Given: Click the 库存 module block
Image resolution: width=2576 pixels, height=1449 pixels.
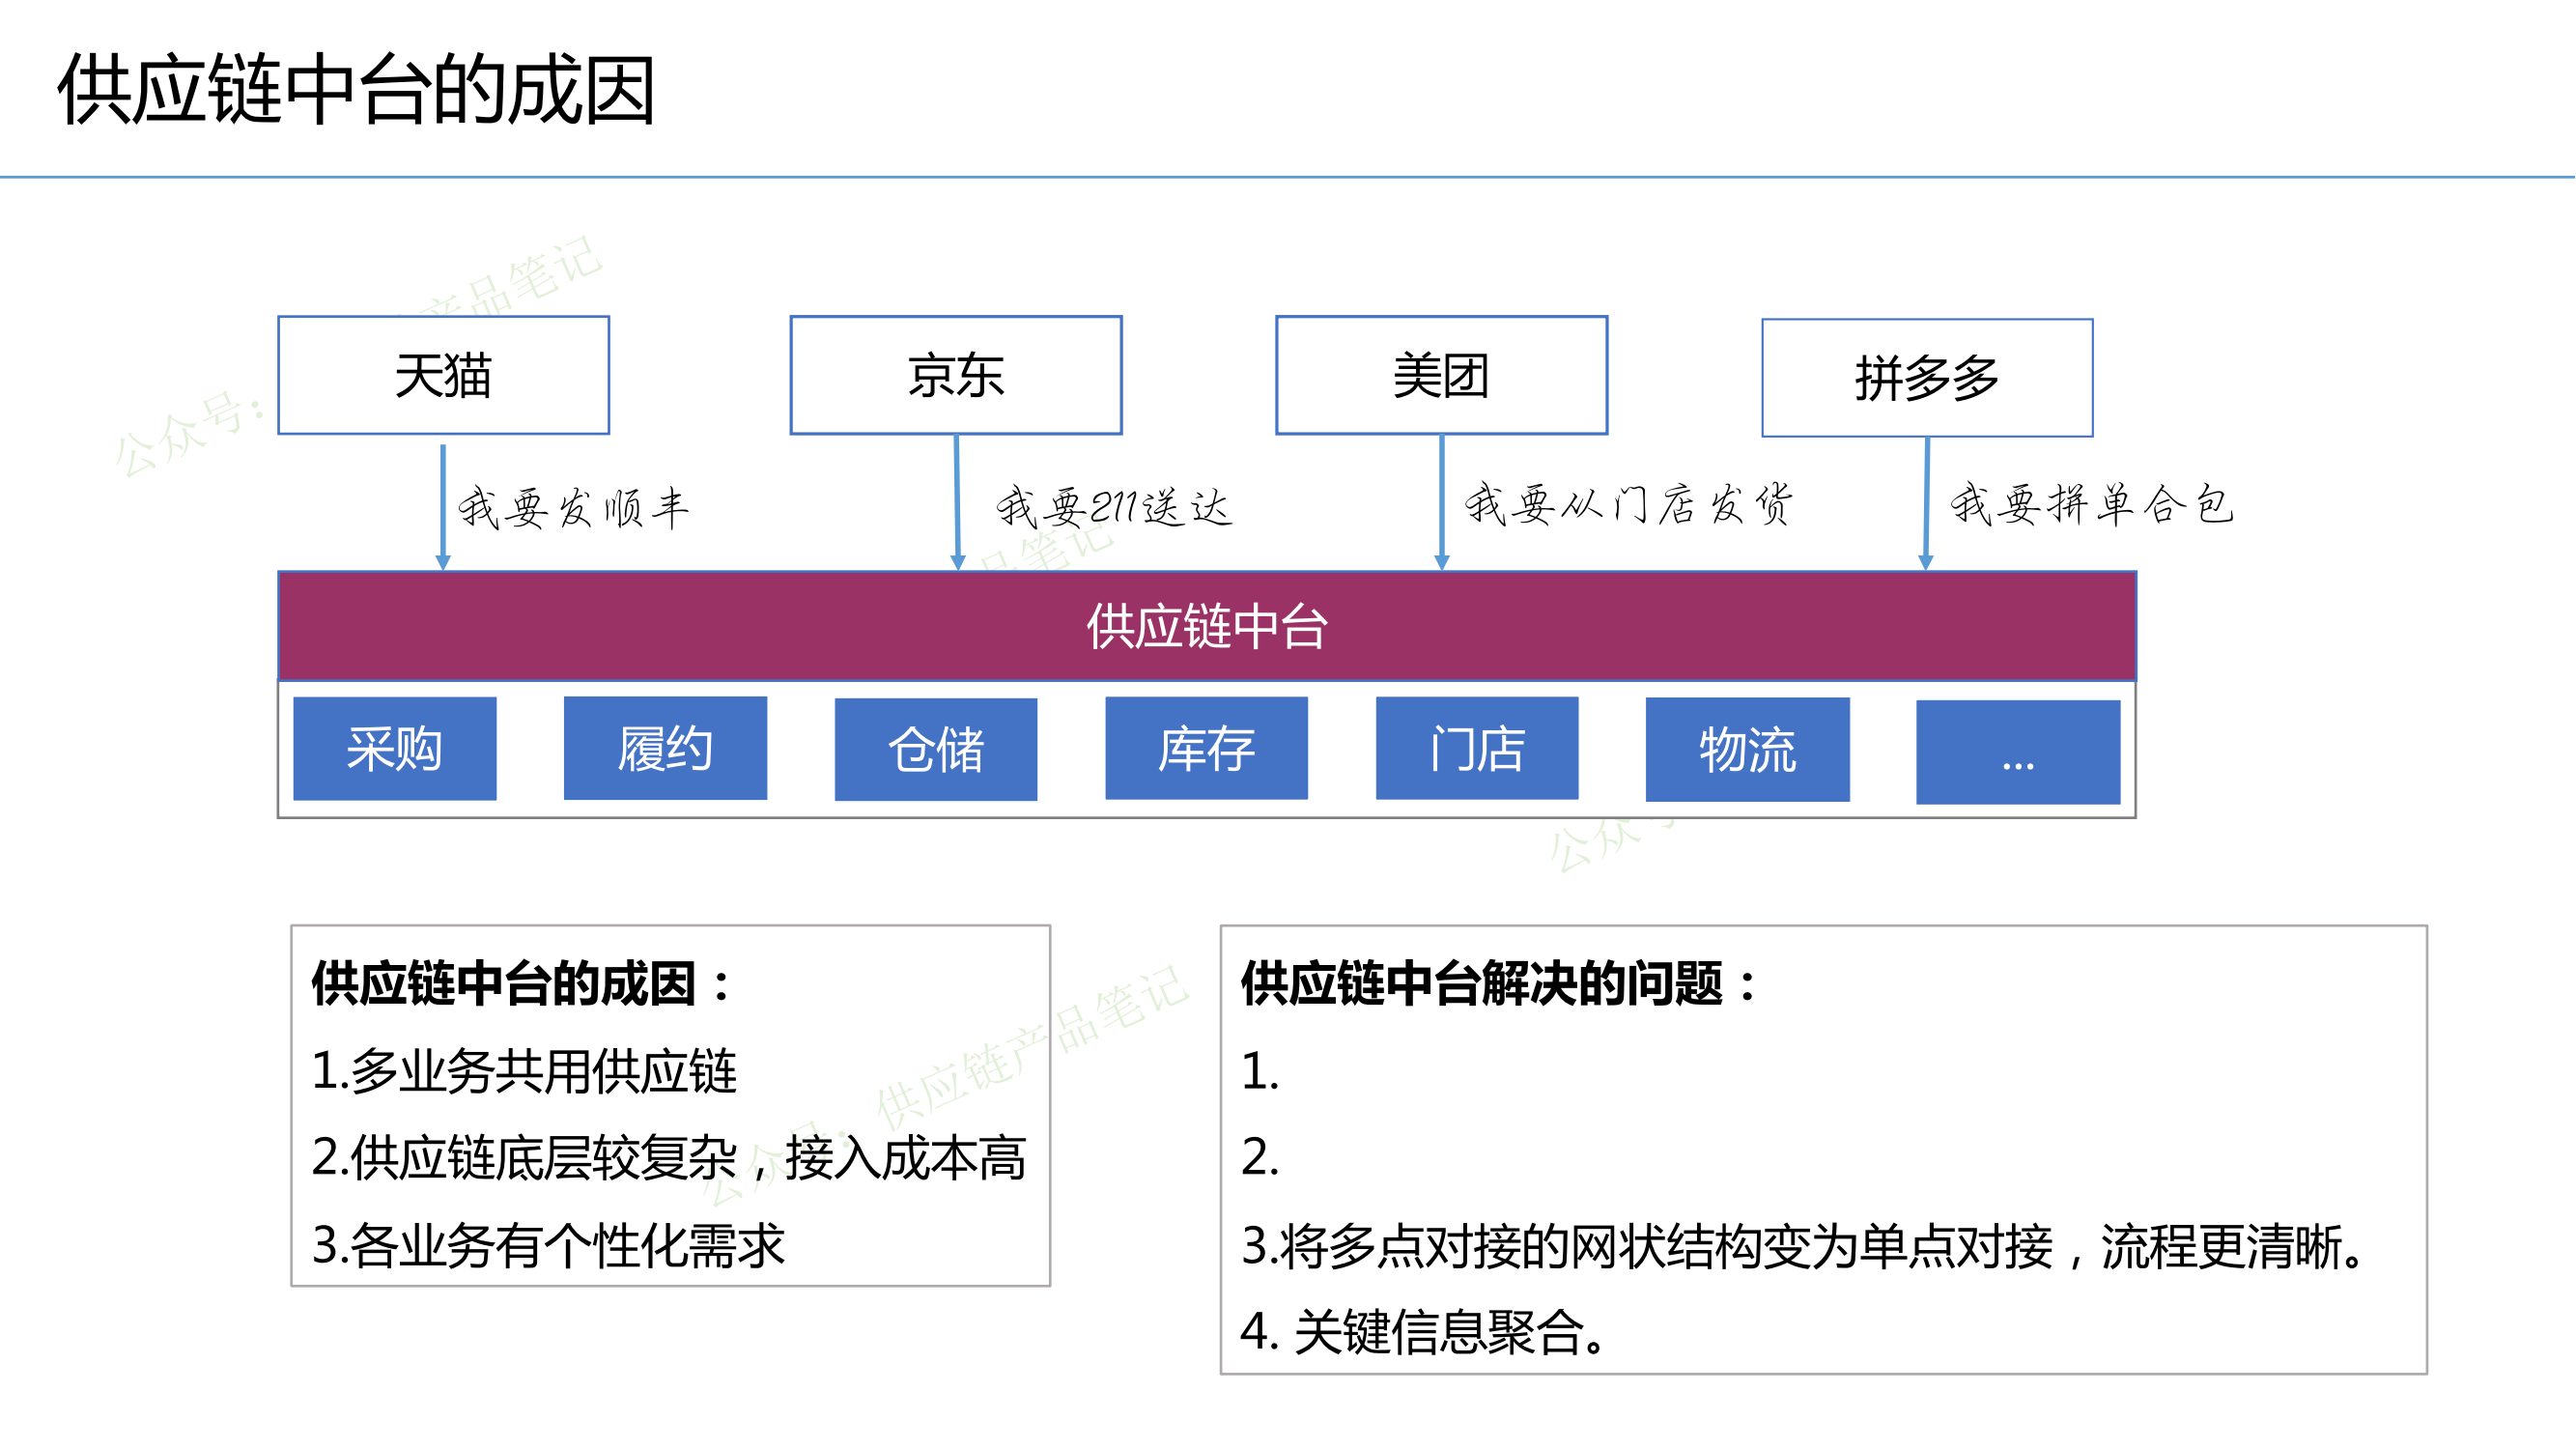Looking at the screenshot, I should pyautogui.click(x=1207, y=748).
